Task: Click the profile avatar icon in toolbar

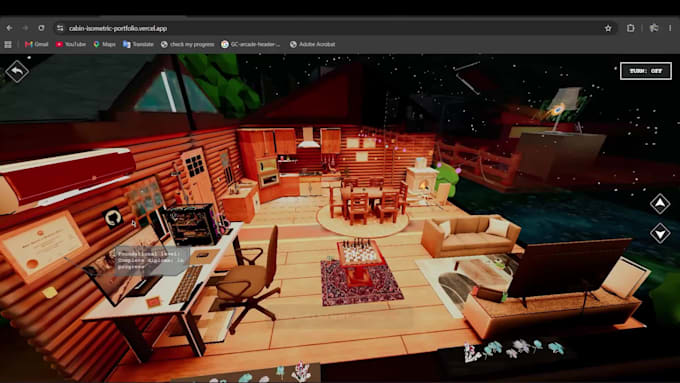Action: click(x=654, y=28)
